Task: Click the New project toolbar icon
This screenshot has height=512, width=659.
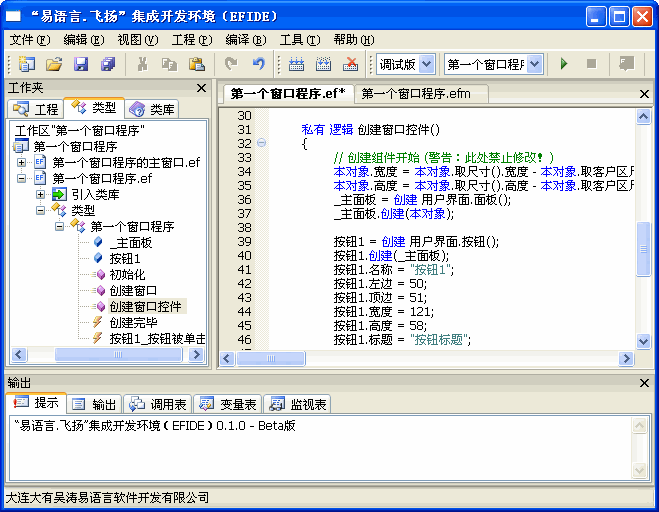Action: click(27, 64)
